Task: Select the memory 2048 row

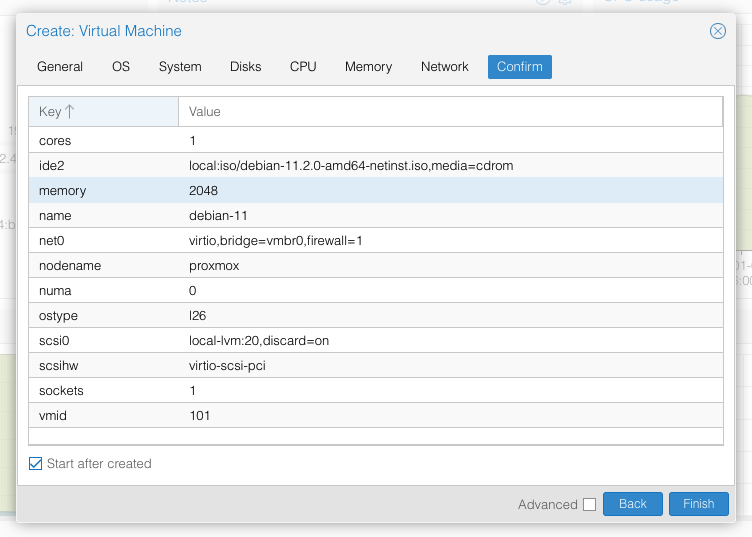Action: [x=375, y=191]
